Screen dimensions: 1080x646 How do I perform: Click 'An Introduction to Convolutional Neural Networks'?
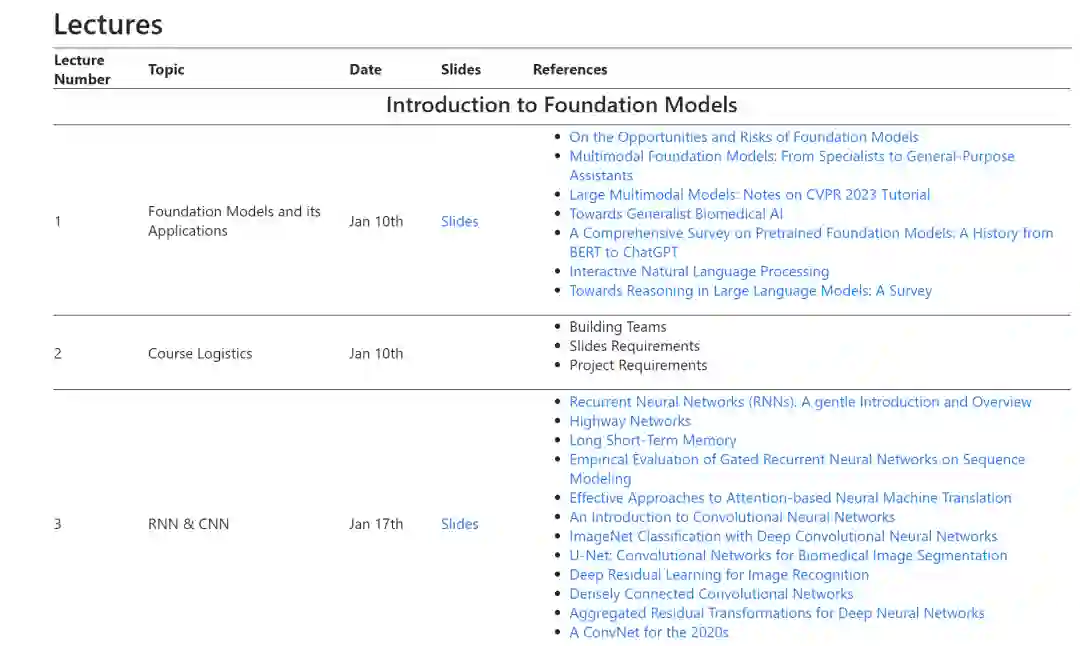click(x=731, y=518)
